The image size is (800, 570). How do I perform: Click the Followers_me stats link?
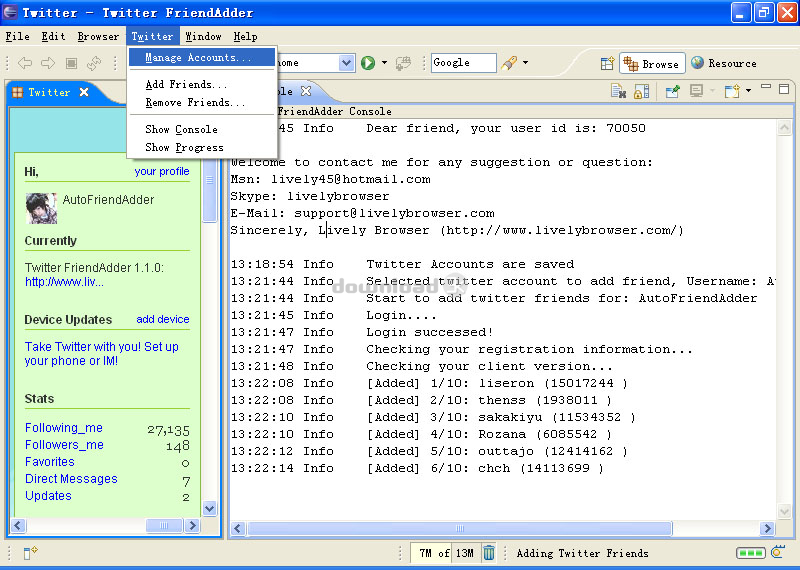(64, 445)
